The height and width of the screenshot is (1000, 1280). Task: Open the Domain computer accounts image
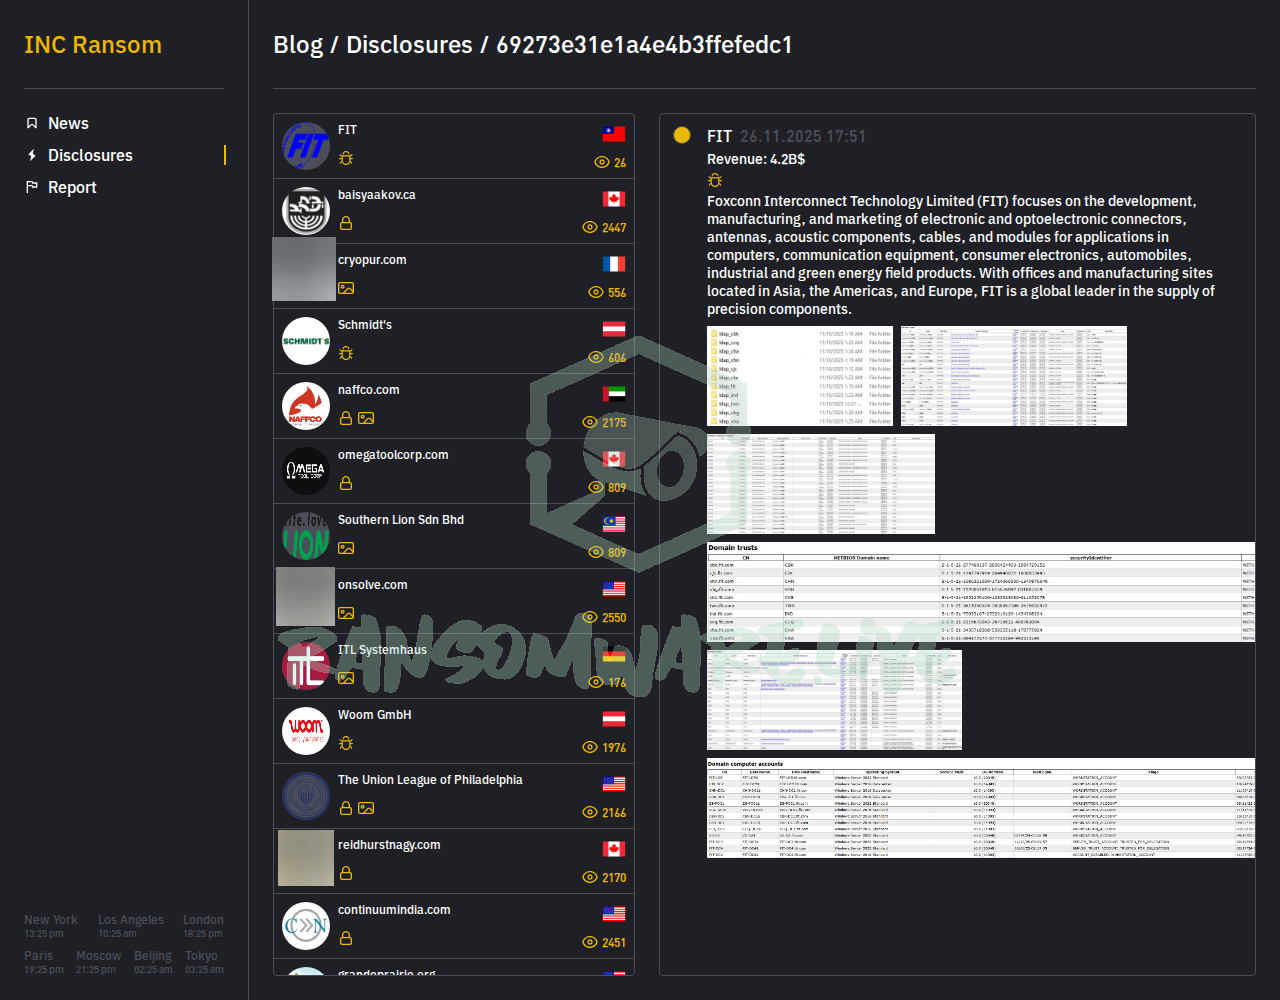[x=980, y=808]
